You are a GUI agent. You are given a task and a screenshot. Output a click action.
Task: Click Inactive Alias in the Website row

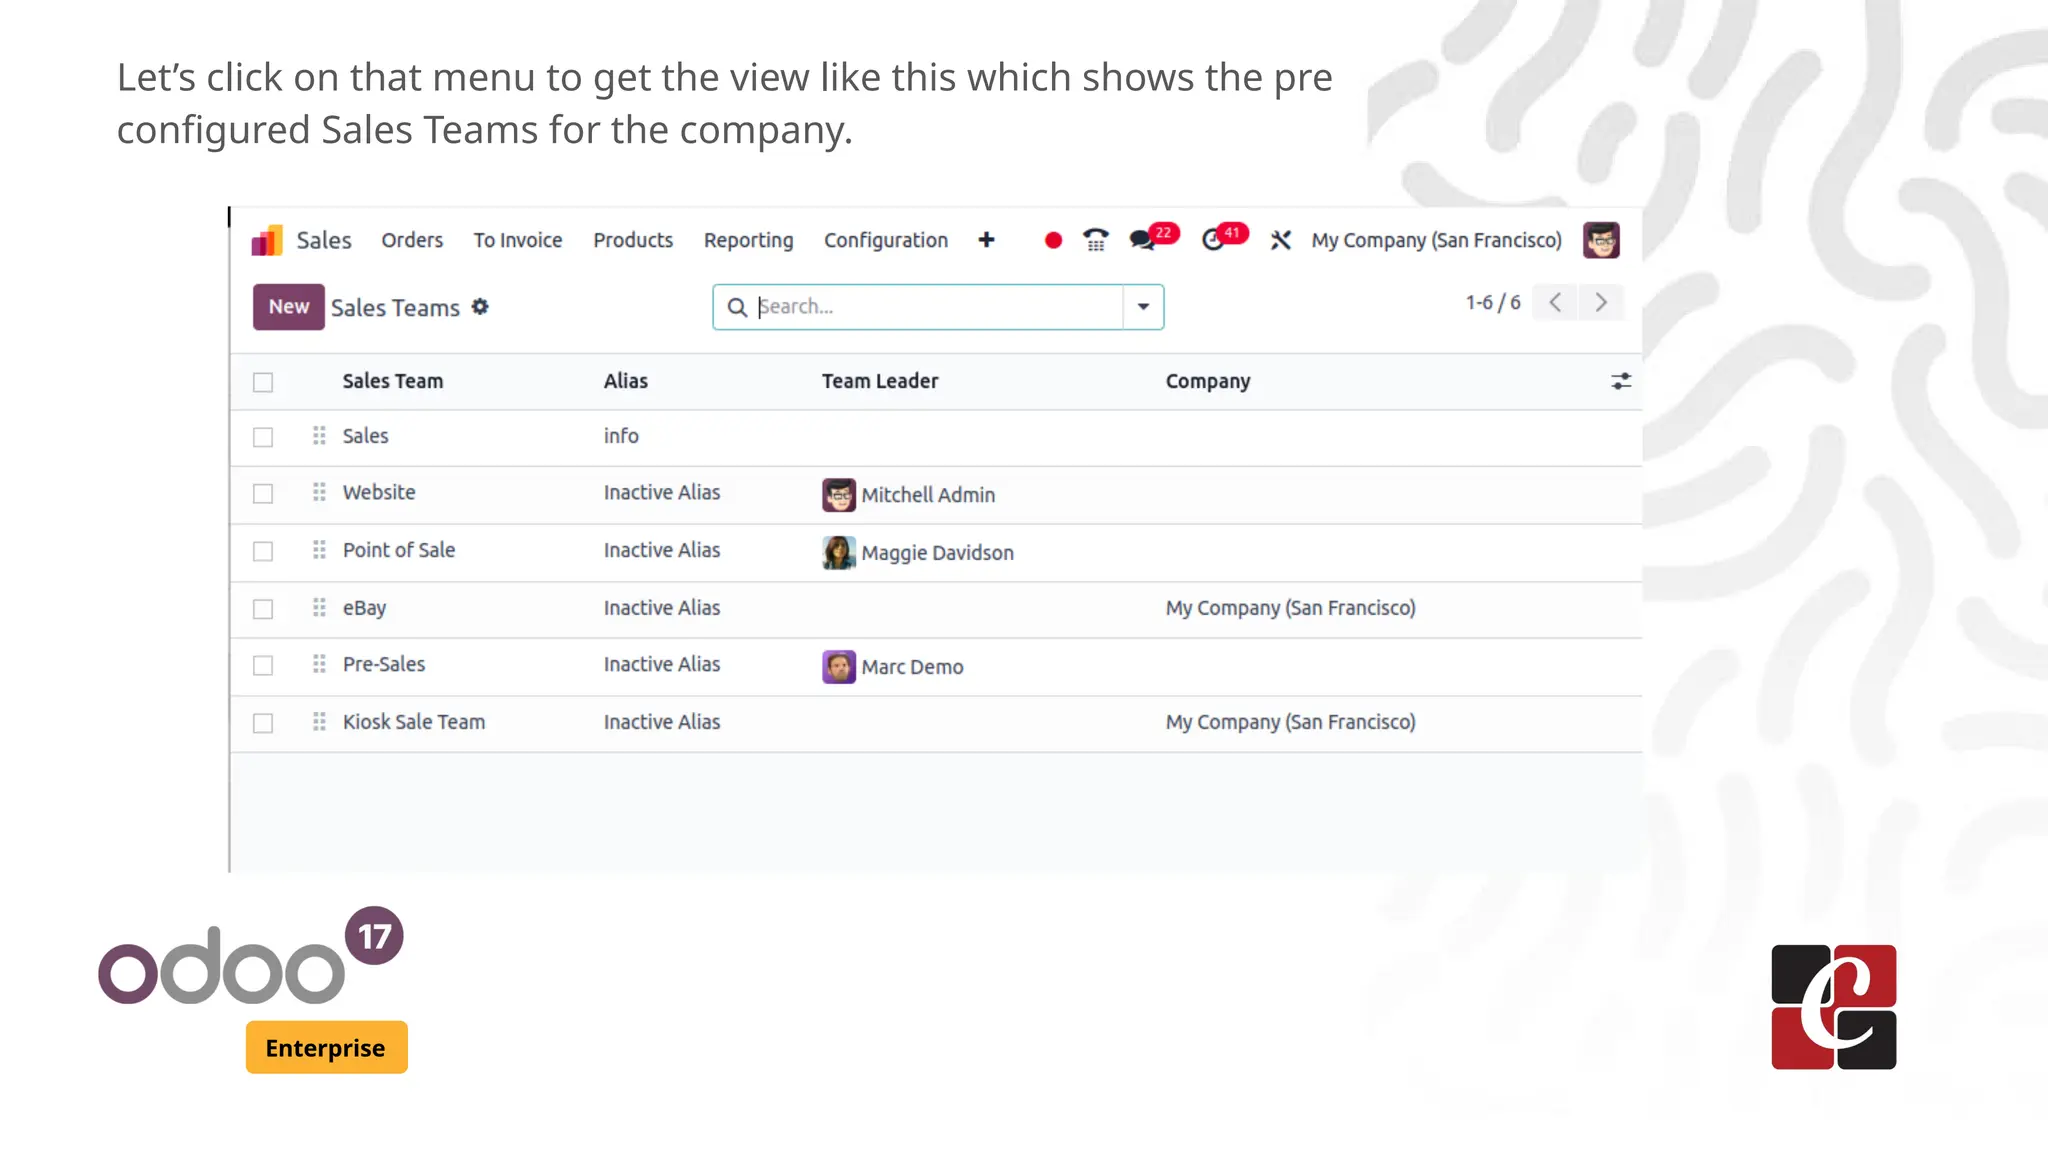coord(662,492)
